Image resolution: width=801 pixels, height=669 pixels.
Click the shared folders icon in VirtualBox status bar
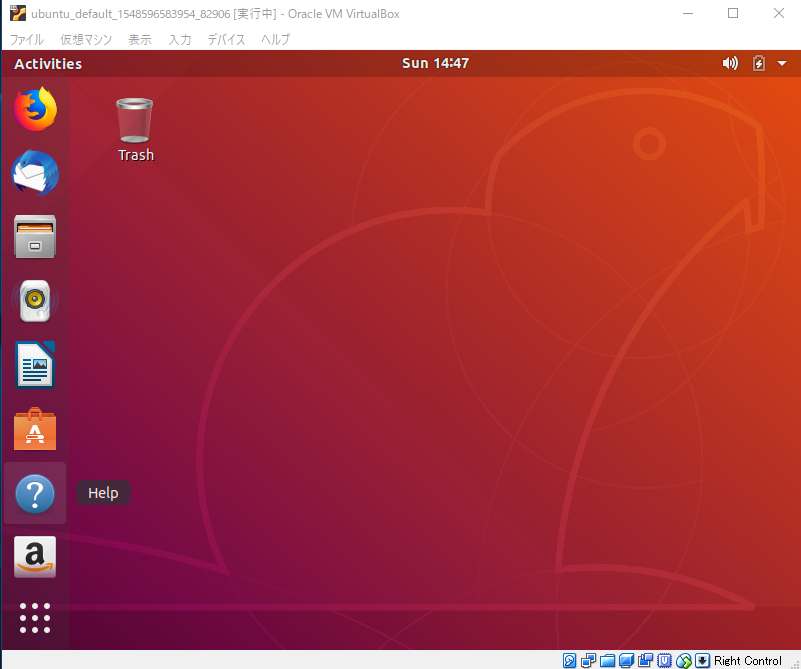(607, 660)
